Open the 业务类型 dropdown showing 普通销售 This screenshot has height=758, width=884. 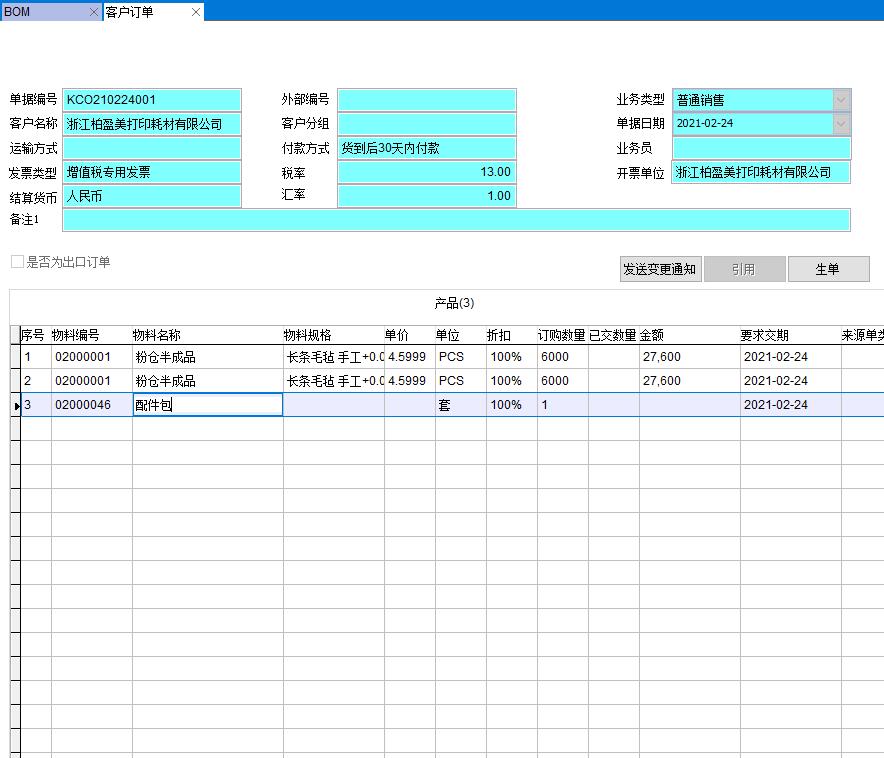tap(843, 99)
